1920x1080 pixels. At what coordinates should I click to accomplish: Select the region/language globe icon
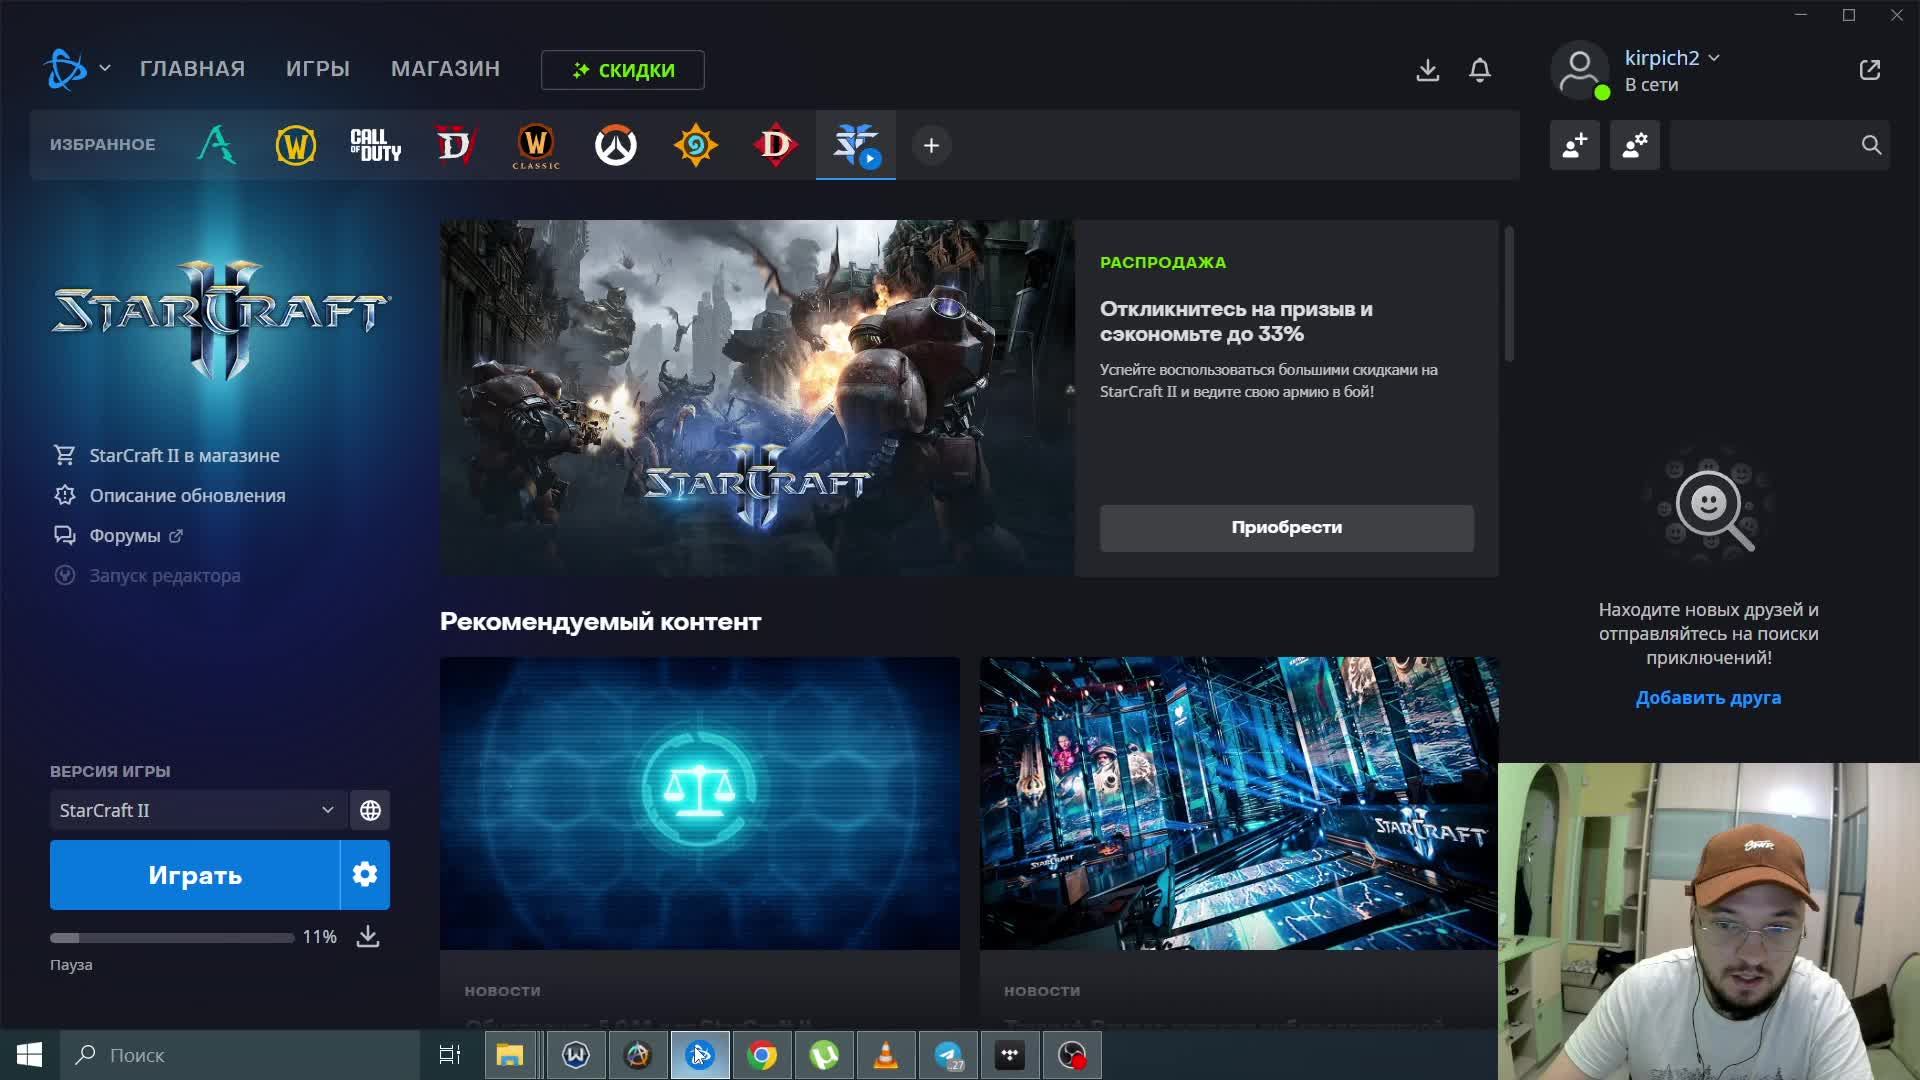[370, 810]
